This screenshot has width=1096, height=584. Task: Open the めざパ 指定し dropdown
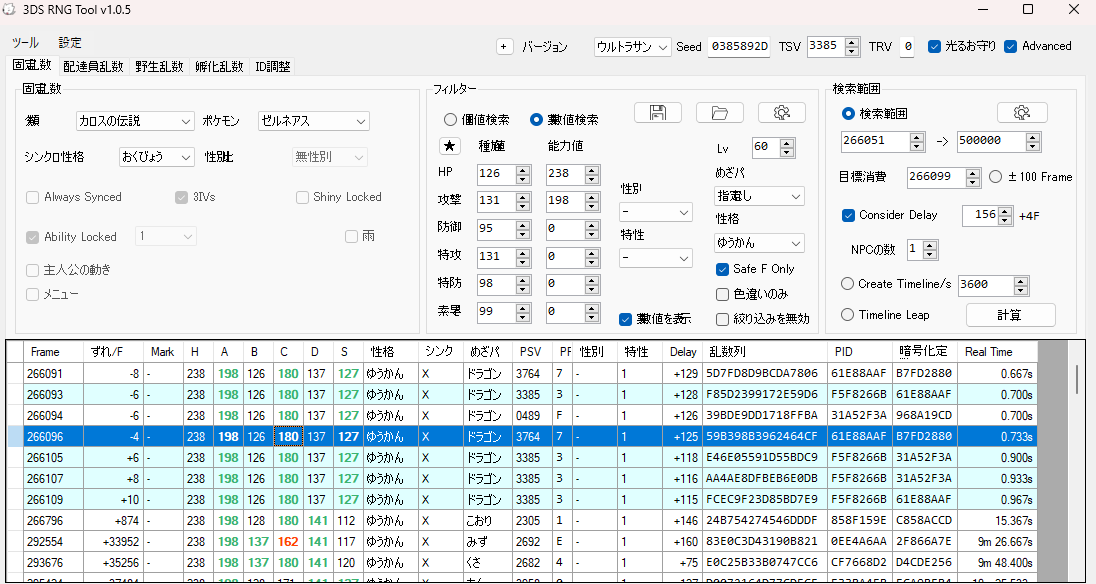pos(759,196)
